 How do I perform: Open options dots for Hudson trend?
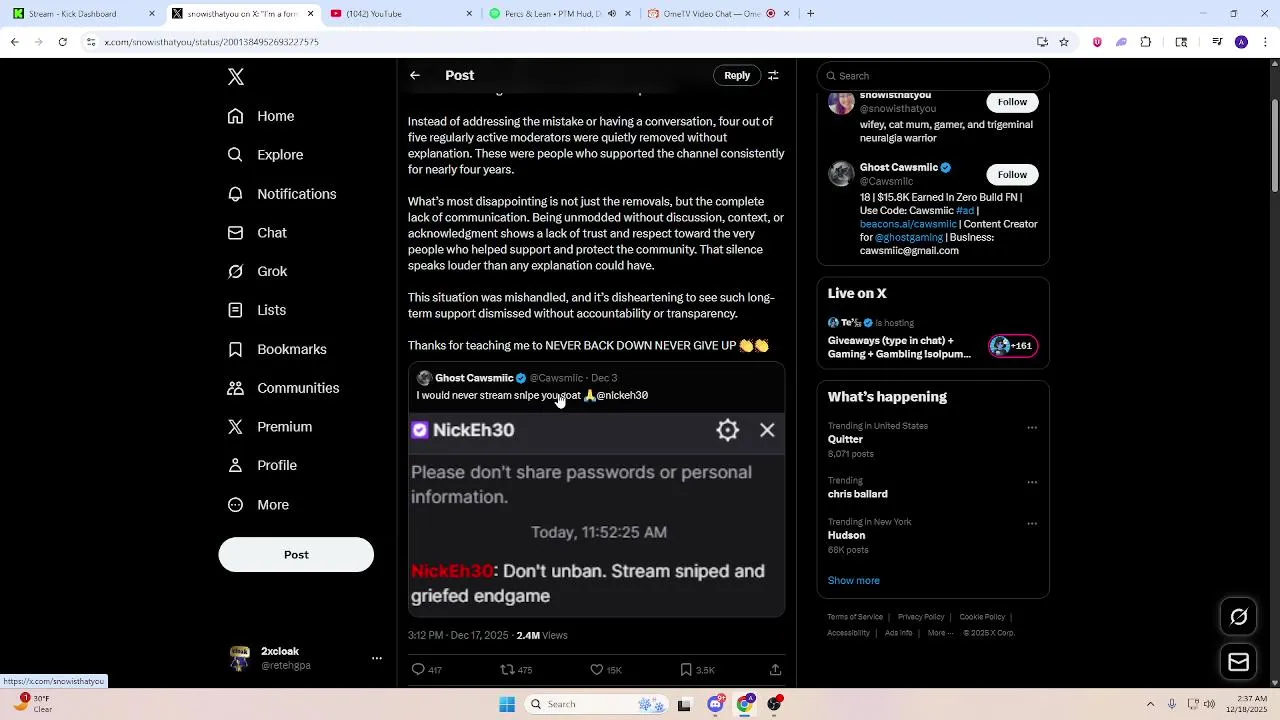coord(1032,524)
